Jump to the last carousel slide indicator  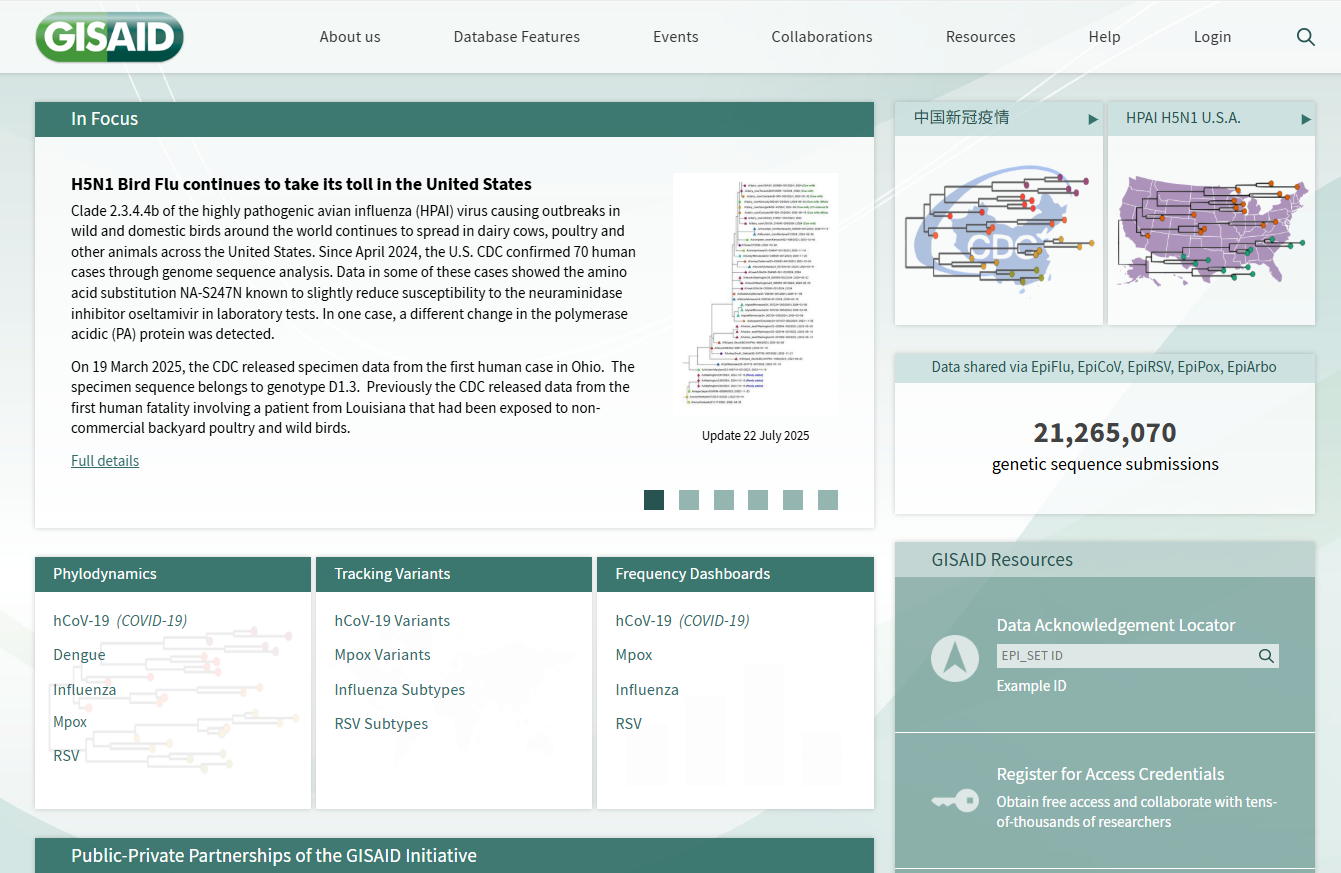tap(827, 500)
